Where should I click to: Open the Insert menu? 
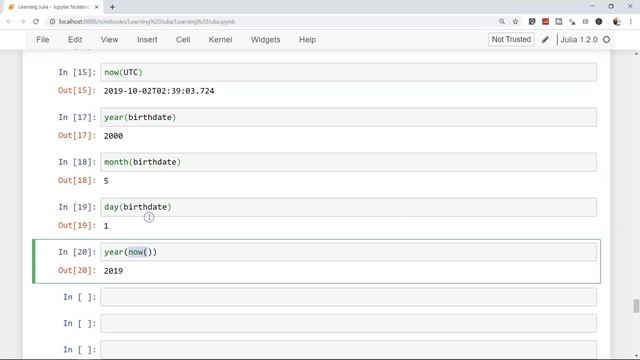coord(147,40)
